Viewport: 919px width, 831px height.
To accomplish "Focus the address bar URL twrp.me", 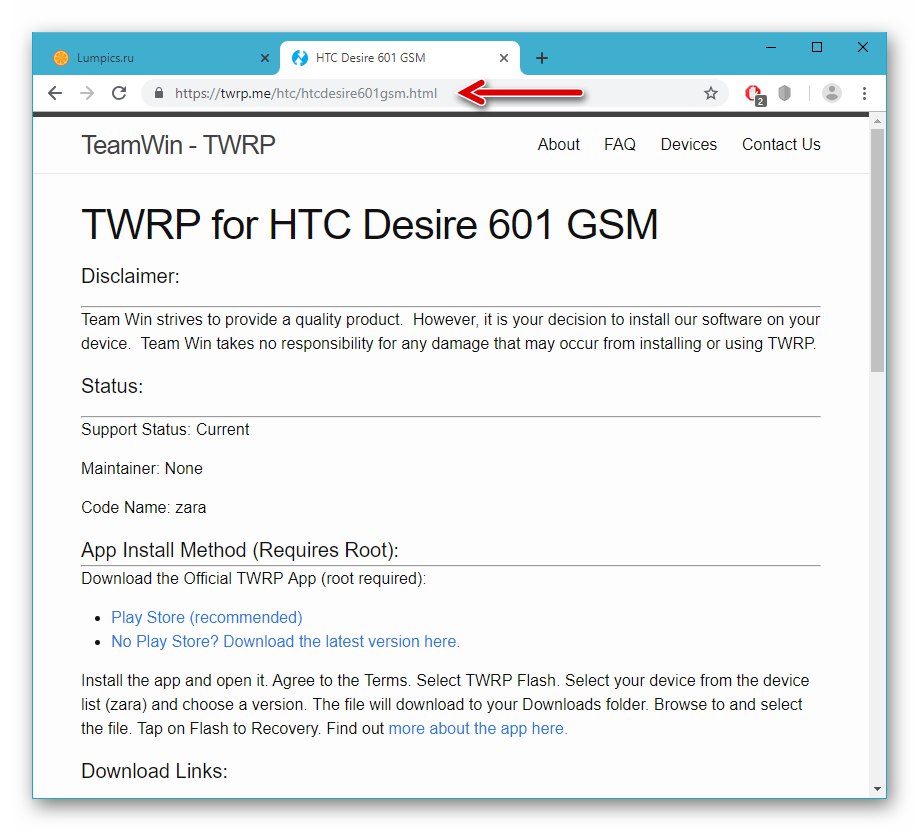I will pos(306,93).
